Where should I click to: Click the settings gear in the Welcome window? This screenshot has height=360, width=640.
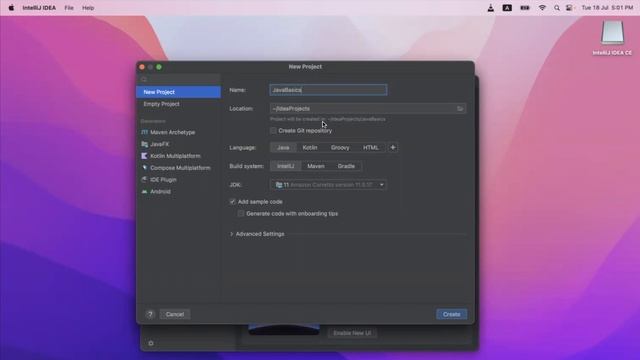(x=151, y=343)
